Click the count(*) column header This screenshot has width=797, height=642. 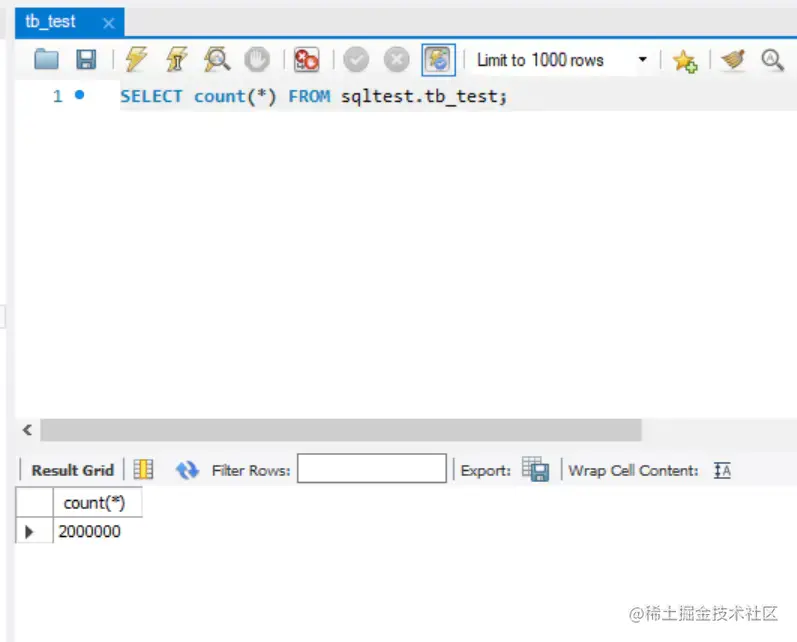[x=98, y=502]
